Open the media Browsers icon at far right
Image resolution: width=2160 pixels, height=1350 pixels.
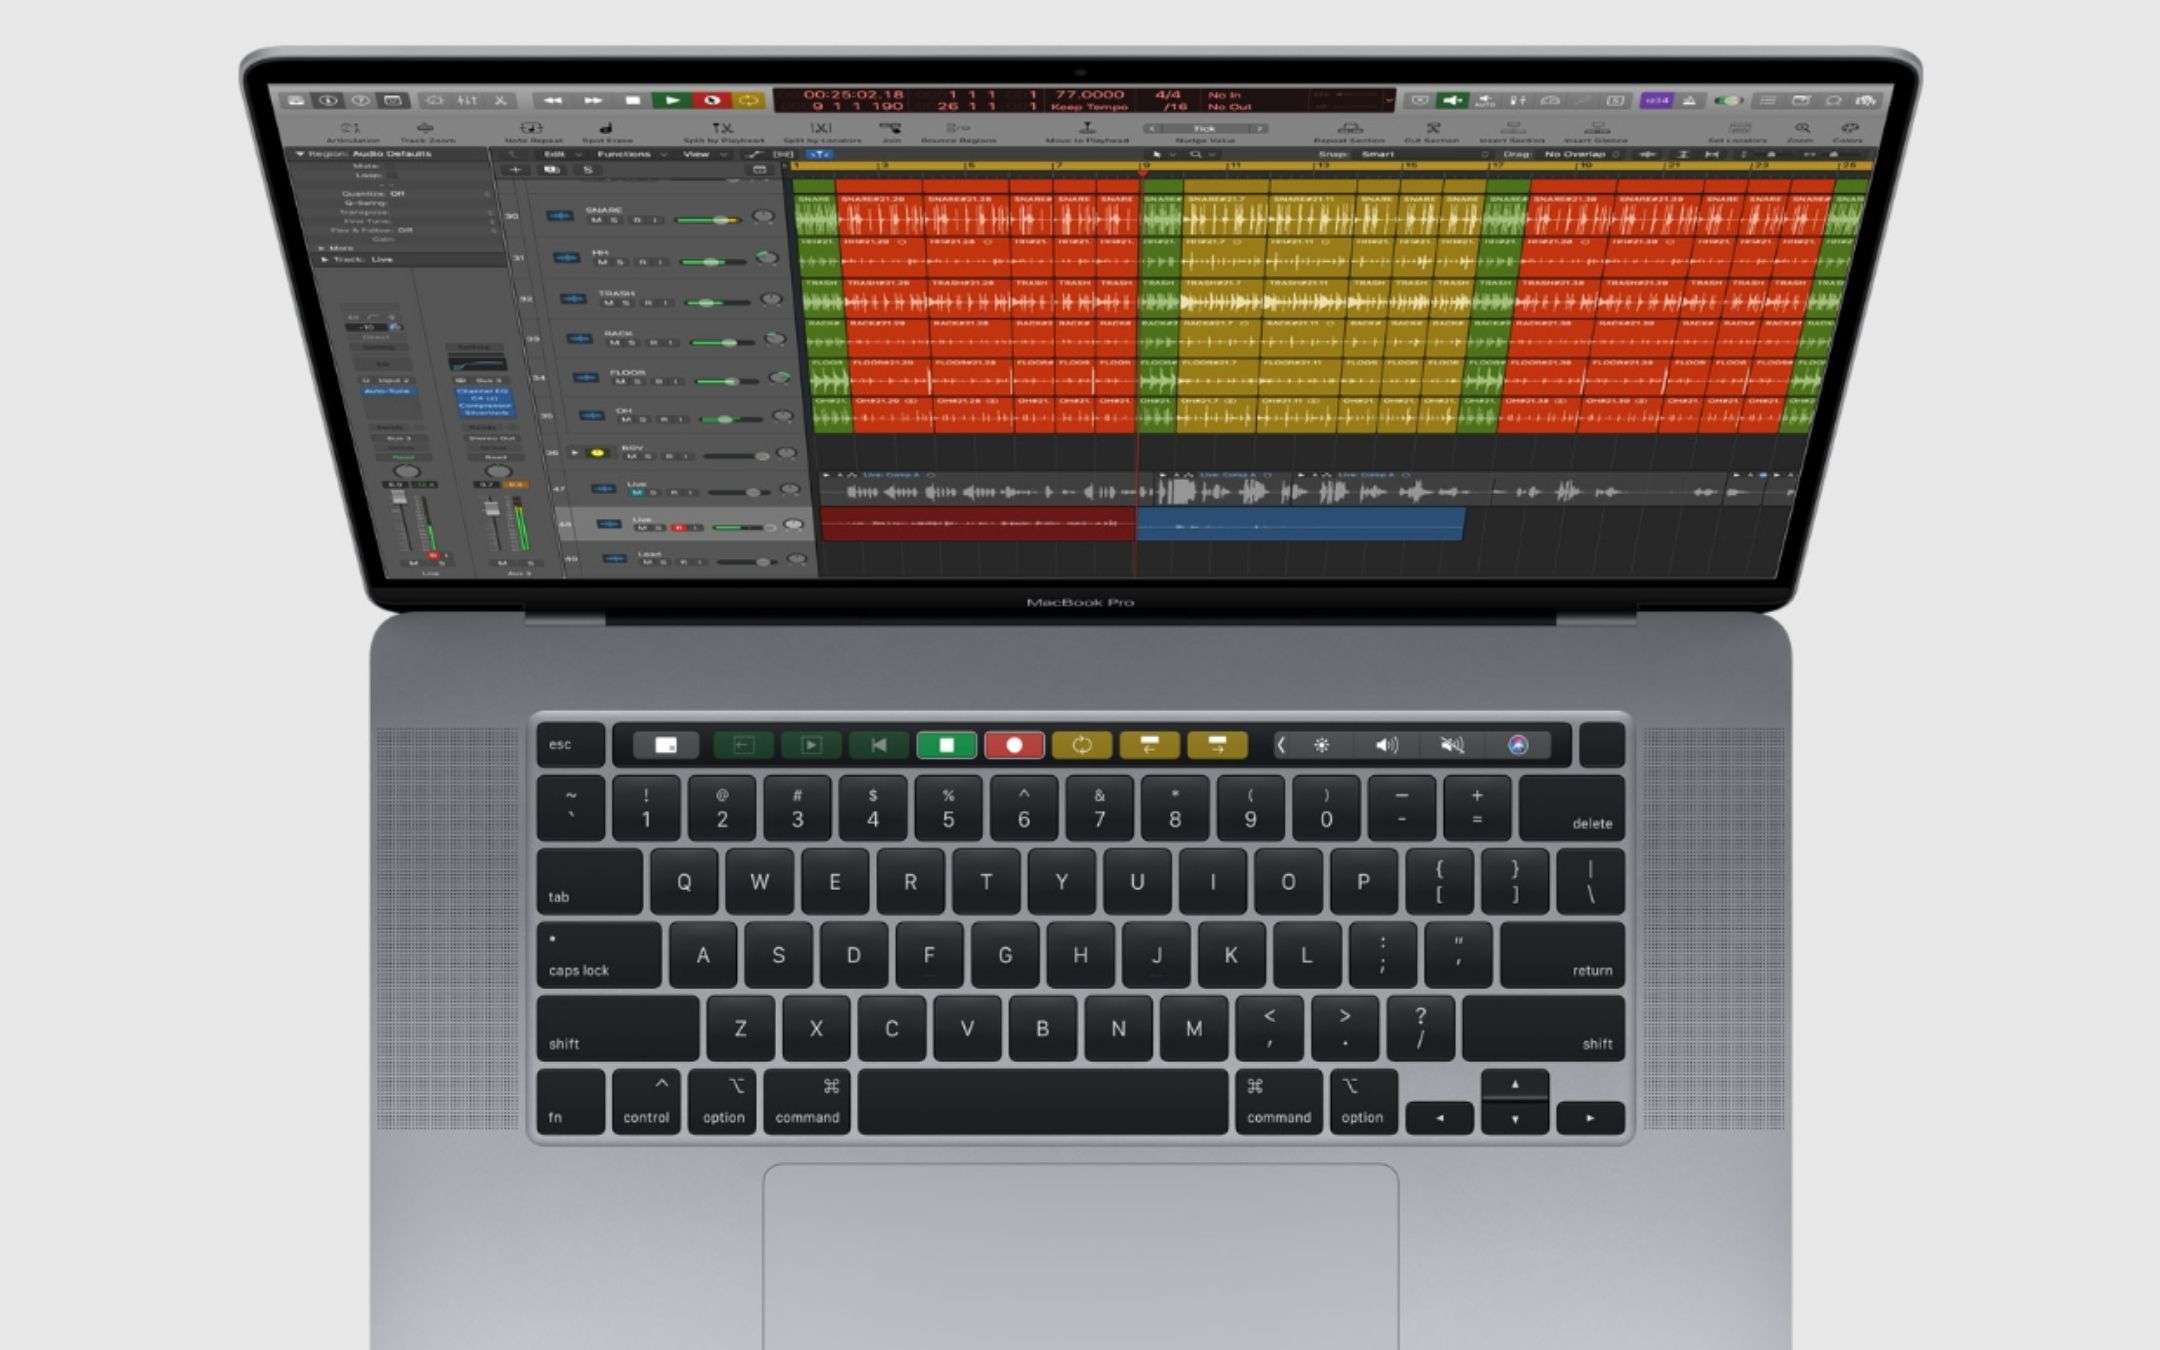click(x=1866, y=100)
